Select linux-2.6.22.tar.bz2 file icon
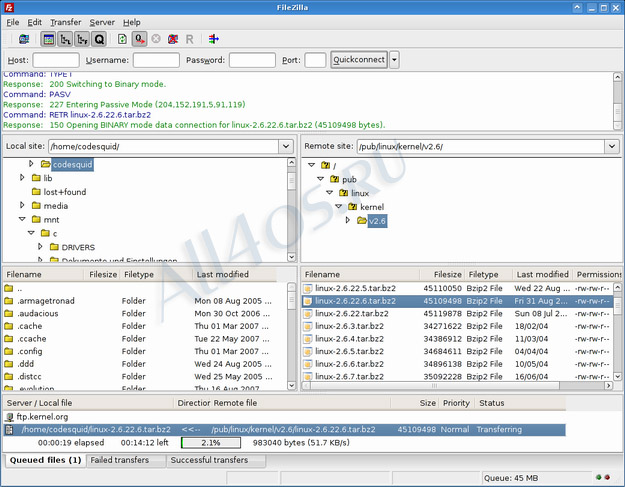The height and width of the screenshot is (487, 625). click(307, 314)
